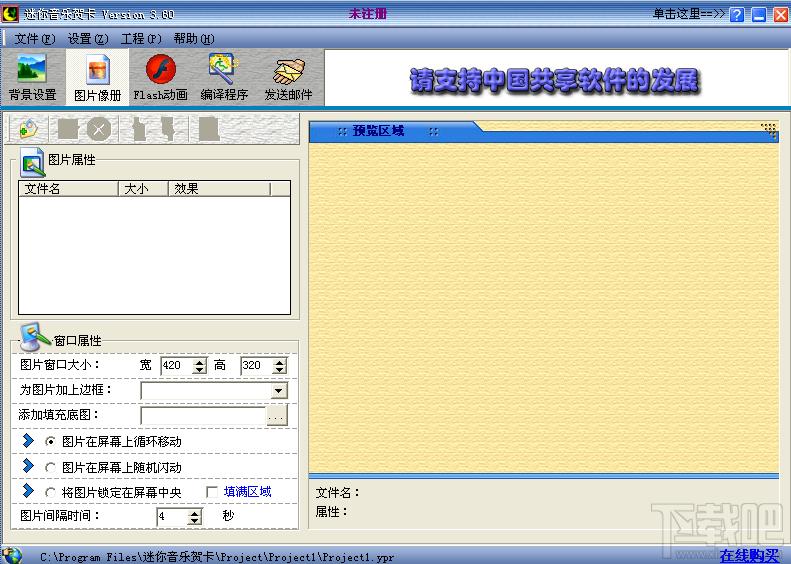Decrease the 高 height value with the down arrow
This screenshot has height=564, width=791.
tap(279, 370)
